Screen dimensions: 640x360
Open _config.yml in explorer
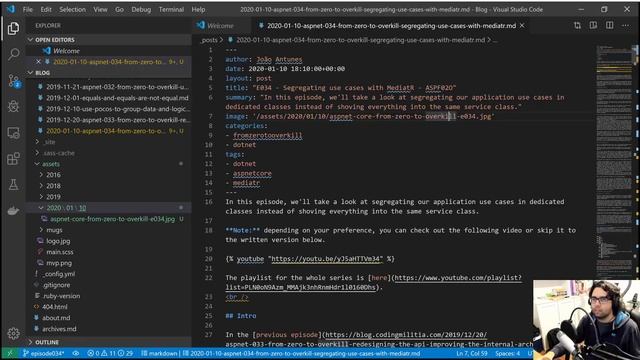109,274
